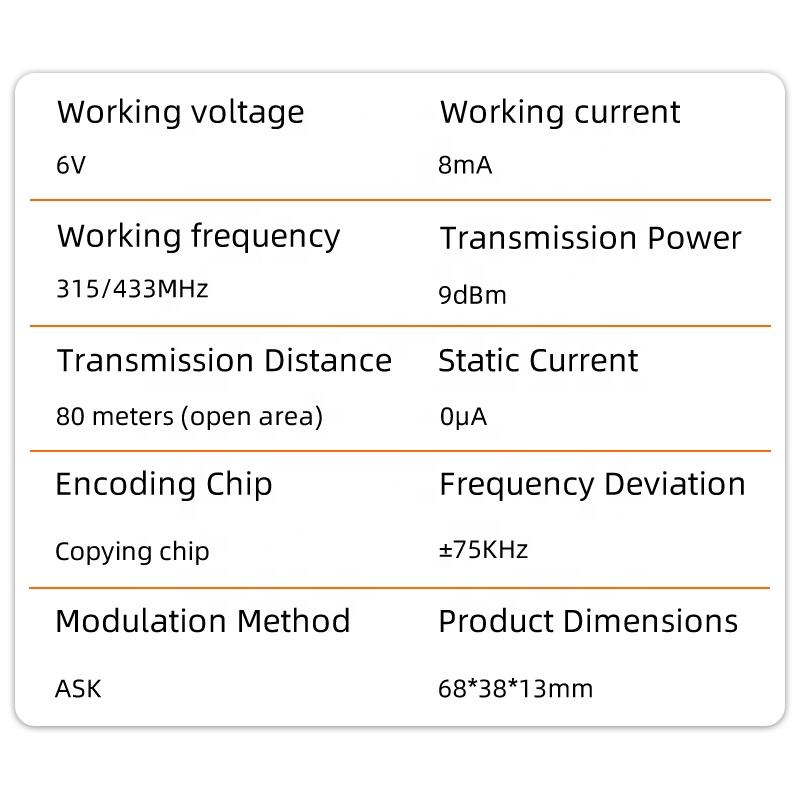Click the Frequency Deviation heading
The width and height of the screenshot is (800, 800).
(592, 484)
